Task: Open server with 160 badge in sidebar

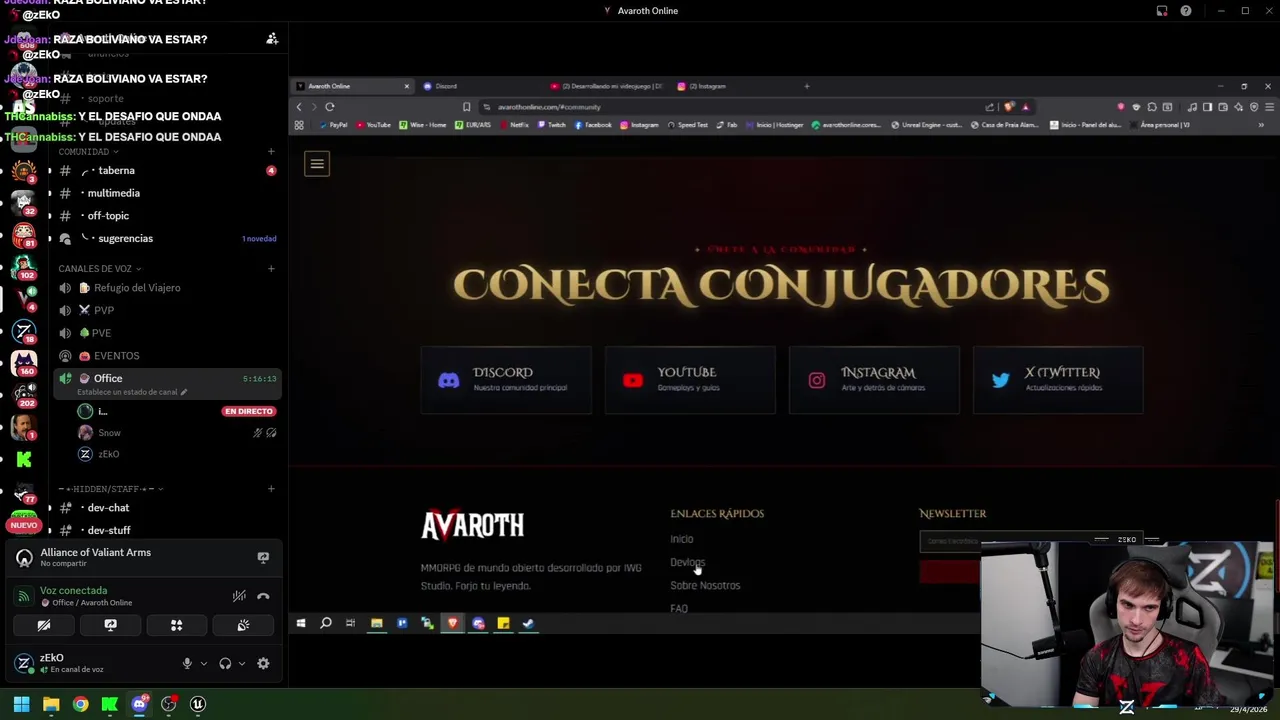Action: coord(24,362)
